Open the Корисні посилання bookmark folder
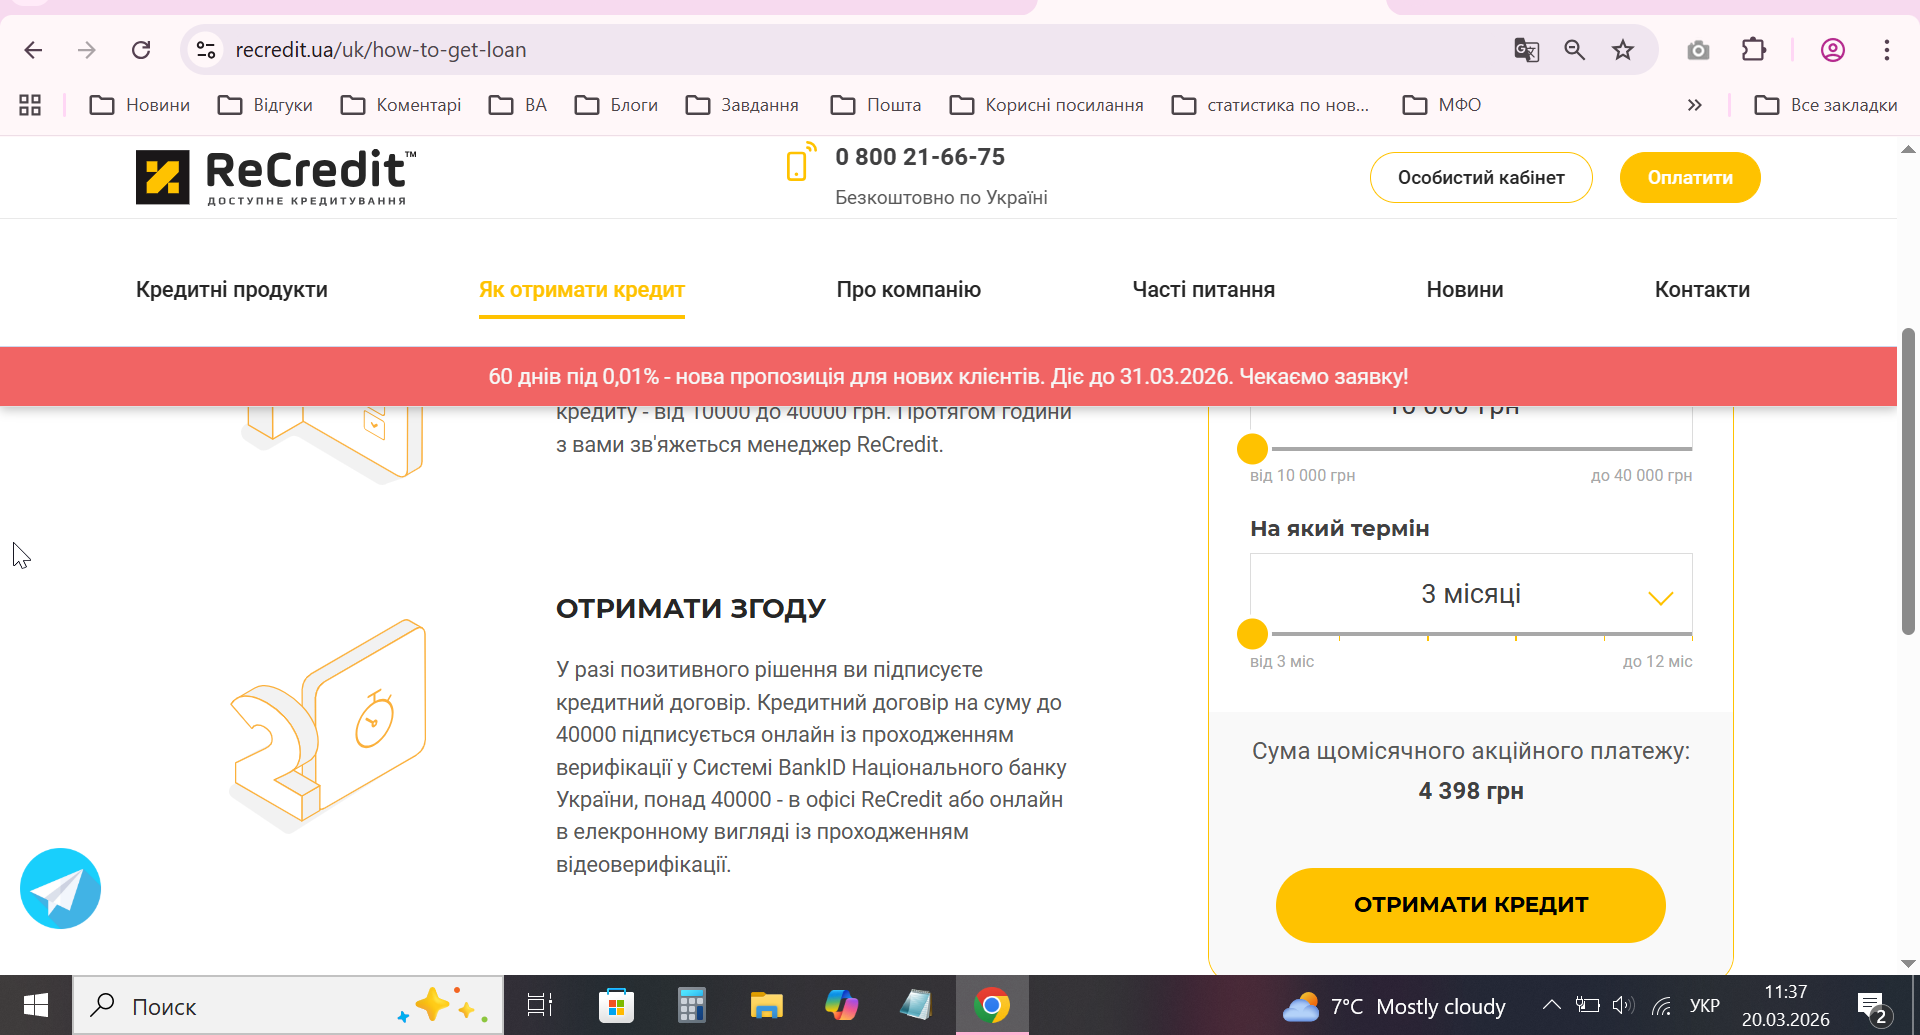 (1046, 105)
